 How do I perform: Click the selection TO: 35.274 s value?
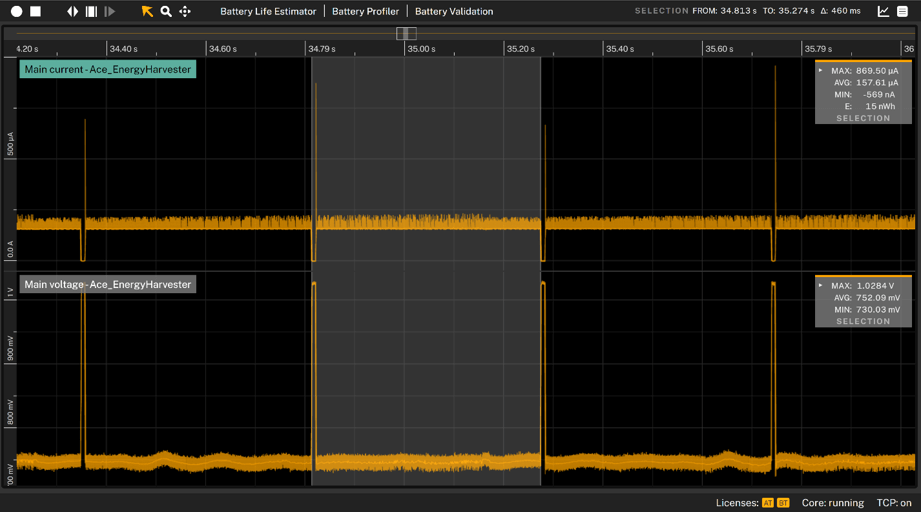coord(788,11)
